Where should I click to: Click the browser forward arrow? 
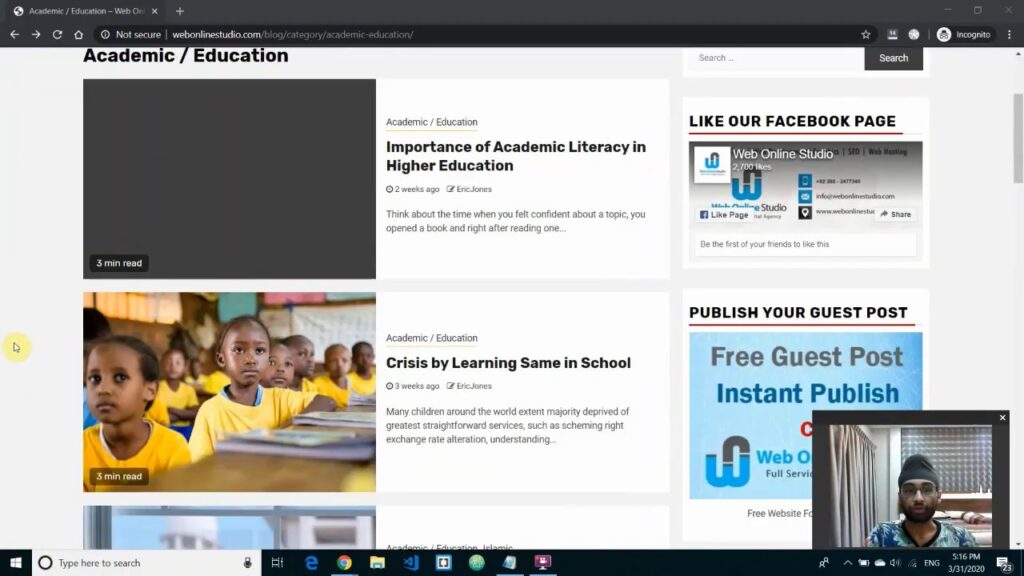tap(36, 35)
